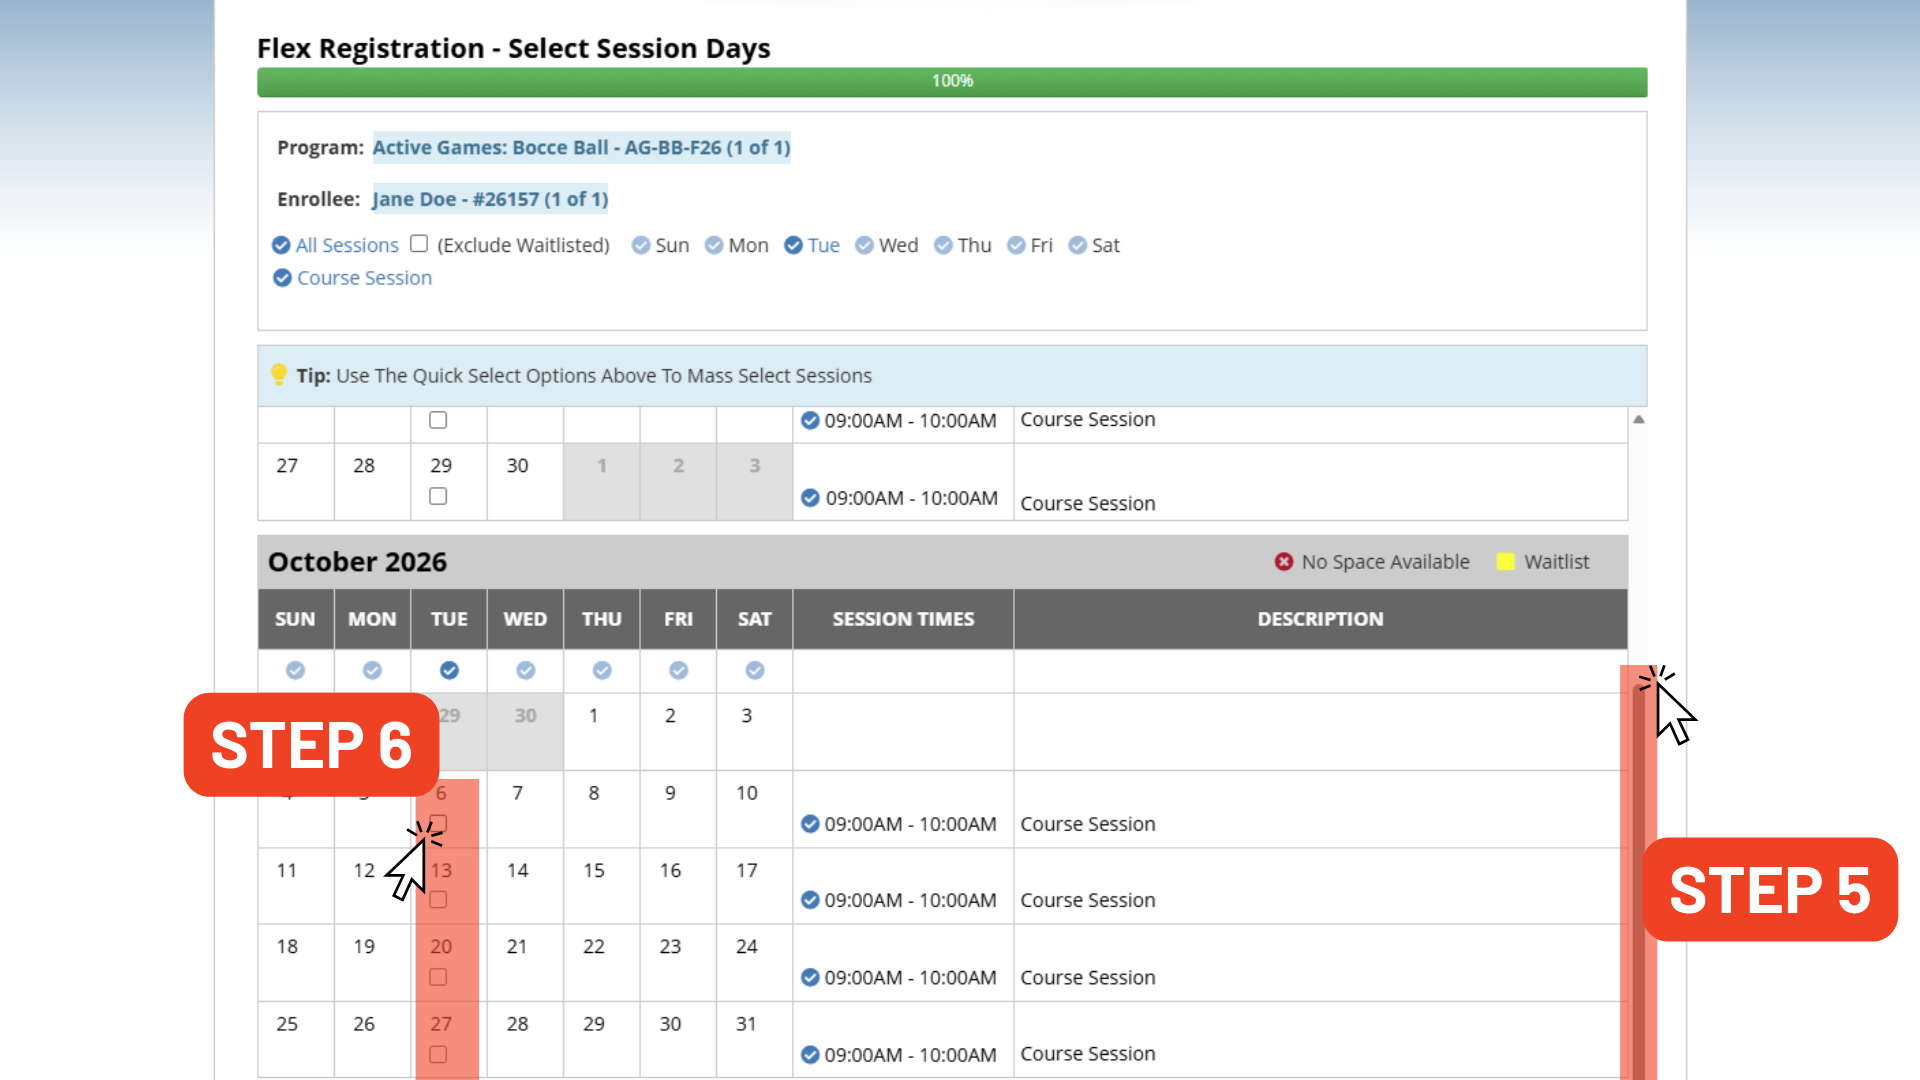Click the Mon quick-select check icon
Viewport: 1920px width, 1080px height.
click(x=714, y=245)
